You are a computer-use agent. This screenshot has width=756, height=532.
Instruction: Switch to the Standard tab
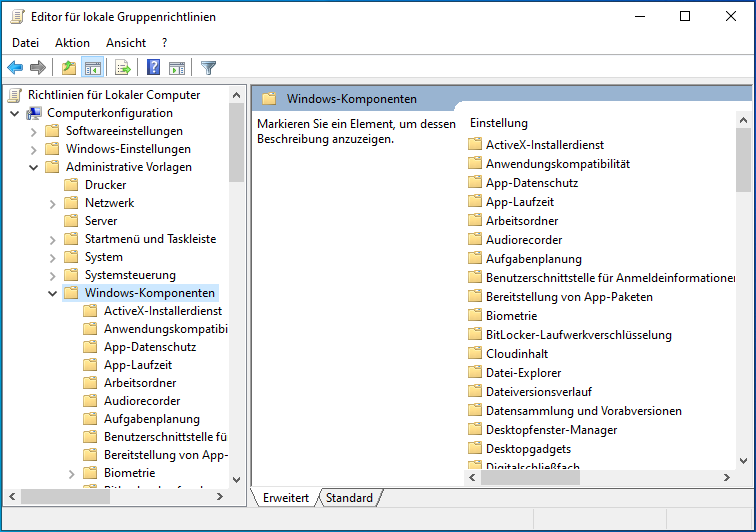(x=349, y=498)
